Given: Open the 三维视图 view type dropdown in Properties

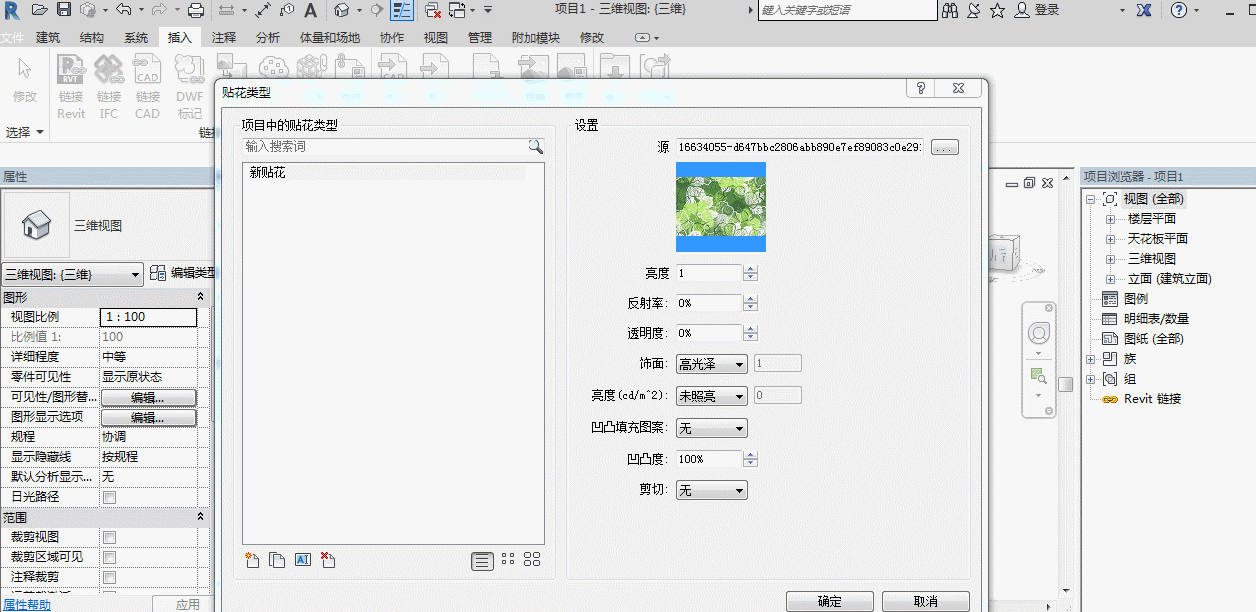Looking at the screenshot, I should pos(73,274).
